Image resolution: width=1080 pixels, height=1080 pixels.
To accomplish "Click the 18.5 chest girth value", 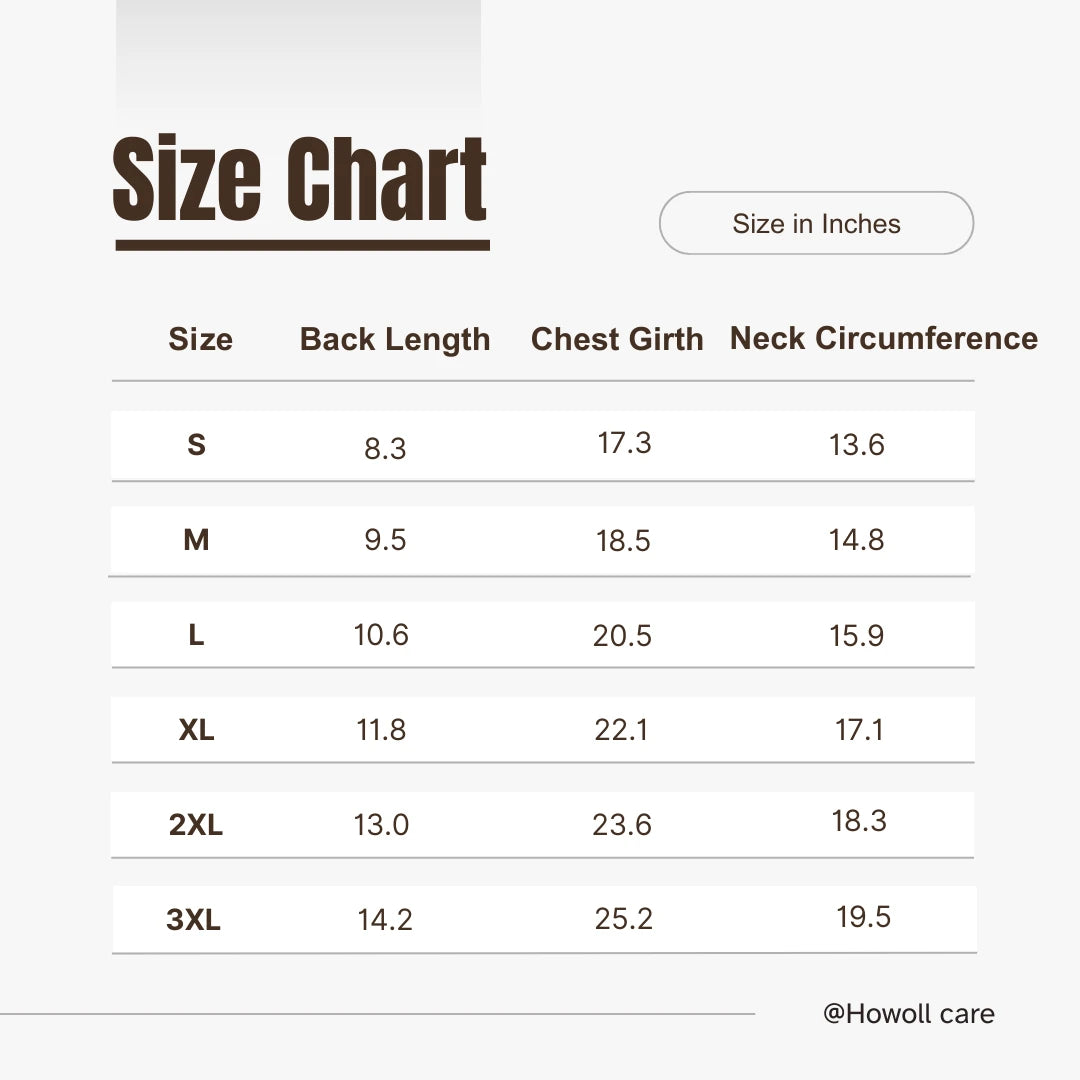I will pos(623,541).
